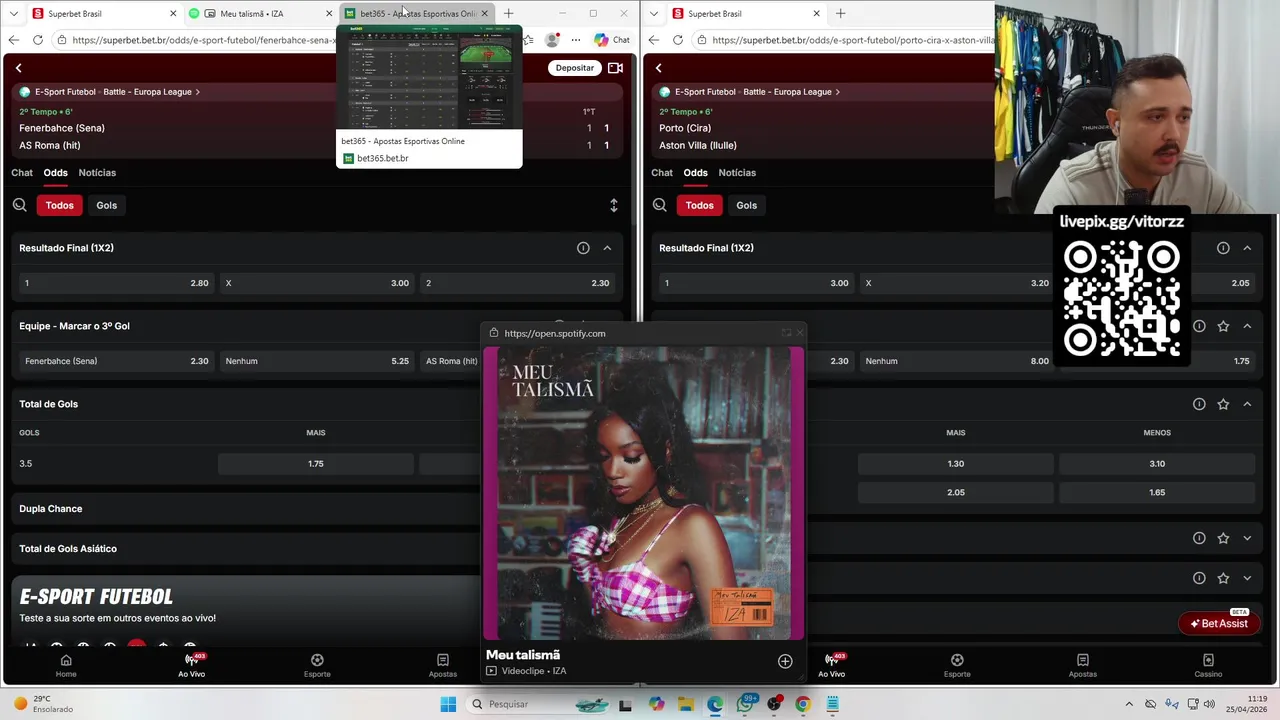Image resolution: width=1280 pixels, height=720 pixels.
Task: Select Todos filter in left window
Action: tap(59, 205)
